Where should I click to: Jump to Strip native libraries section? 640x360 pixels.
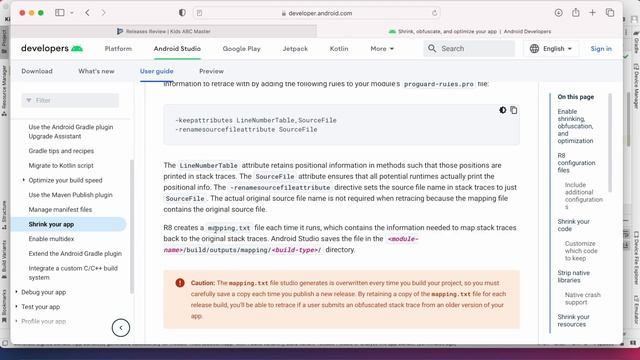tap(573, 276)
